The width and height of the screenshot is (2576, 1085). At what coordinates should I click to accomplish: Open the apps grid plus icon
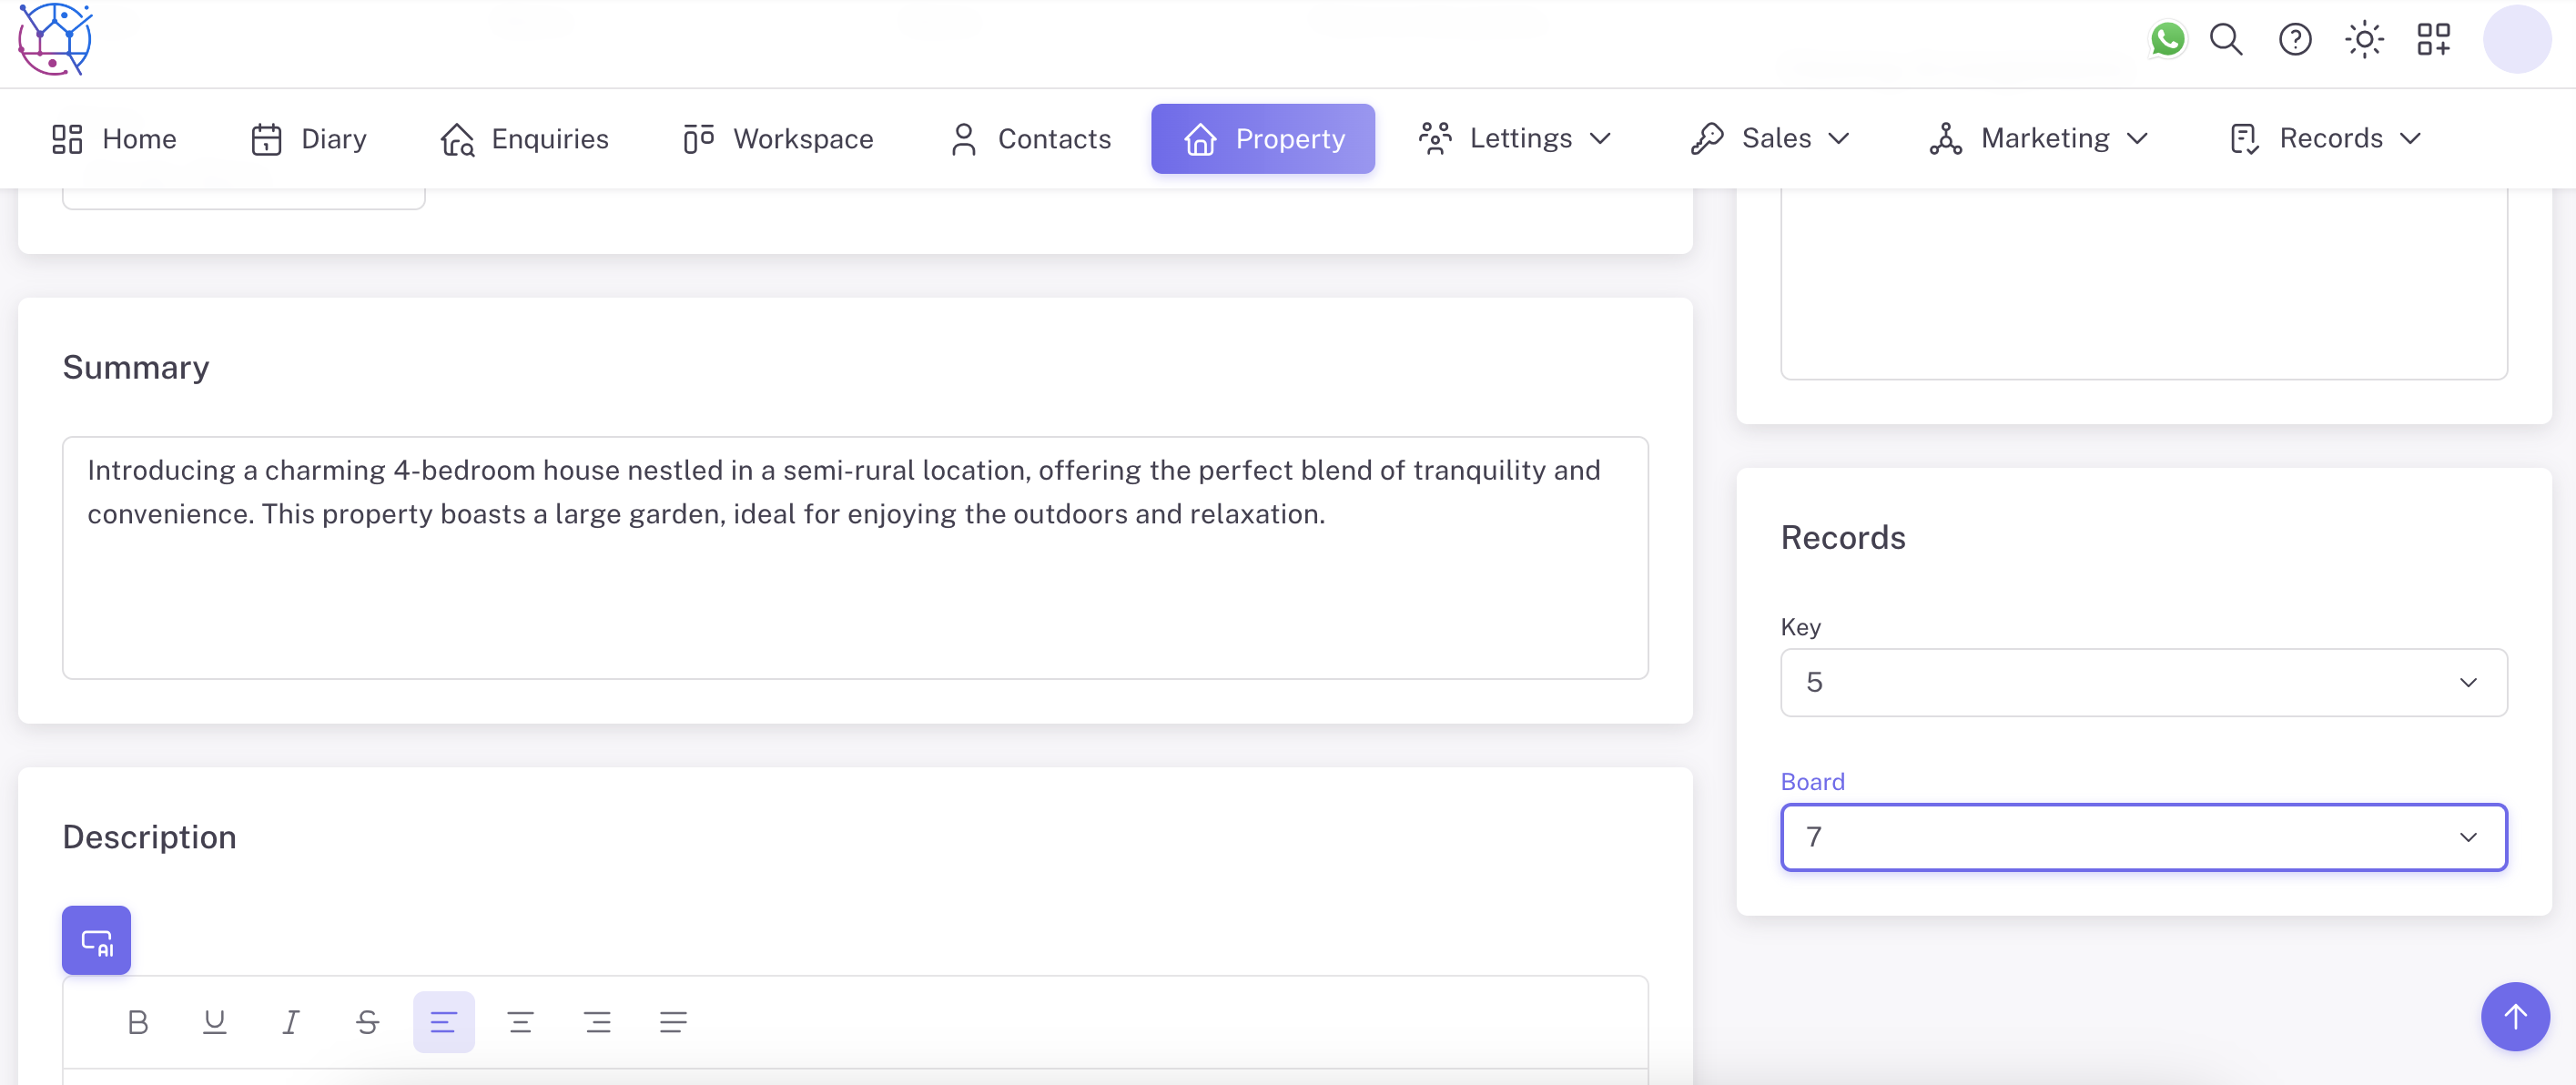pyautogui.click(x=2433, y=40)
